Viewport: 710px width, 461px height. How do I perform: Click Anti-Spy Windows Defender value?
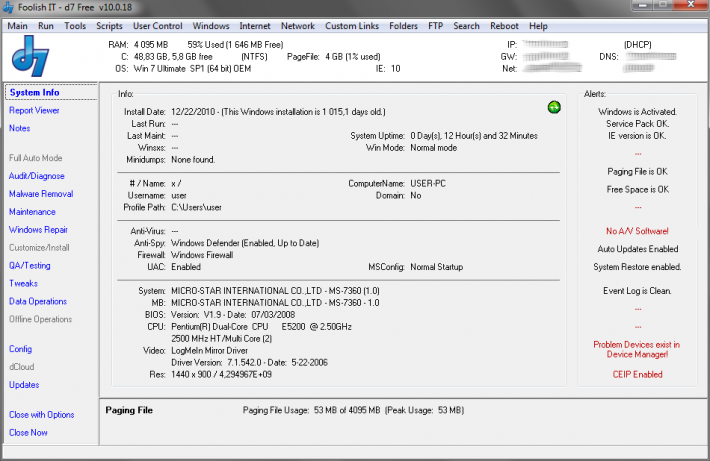tap(245, 243)
